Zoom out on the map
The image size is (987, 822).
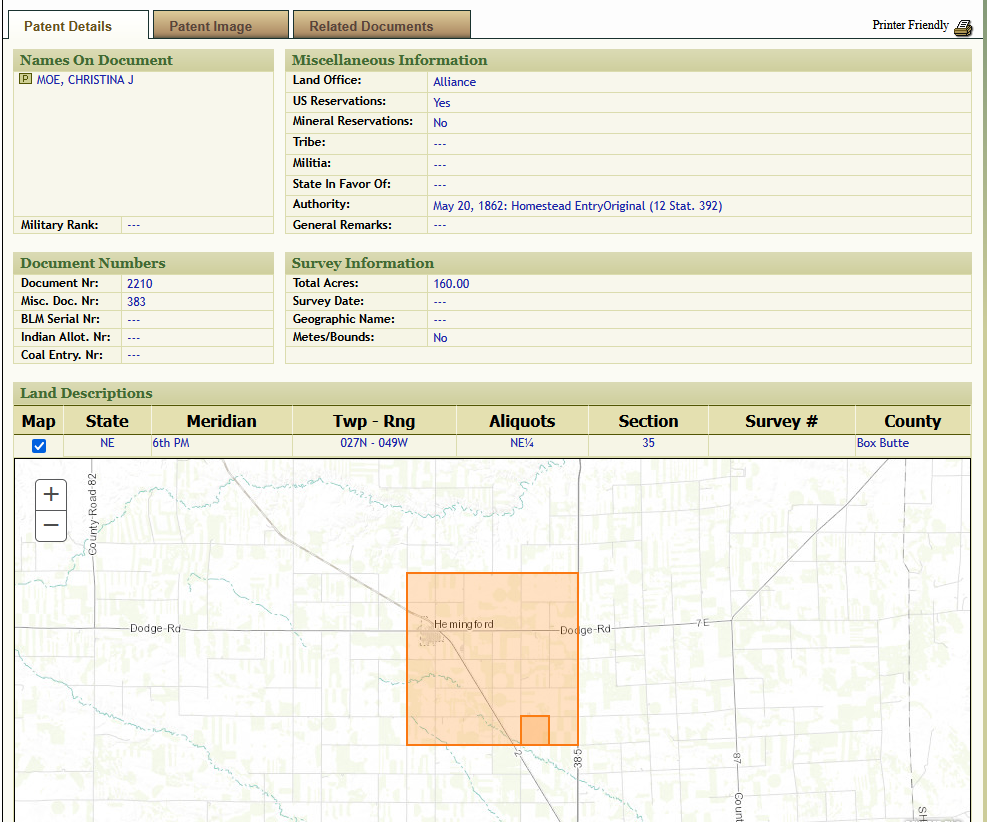[x=51, y=525]
